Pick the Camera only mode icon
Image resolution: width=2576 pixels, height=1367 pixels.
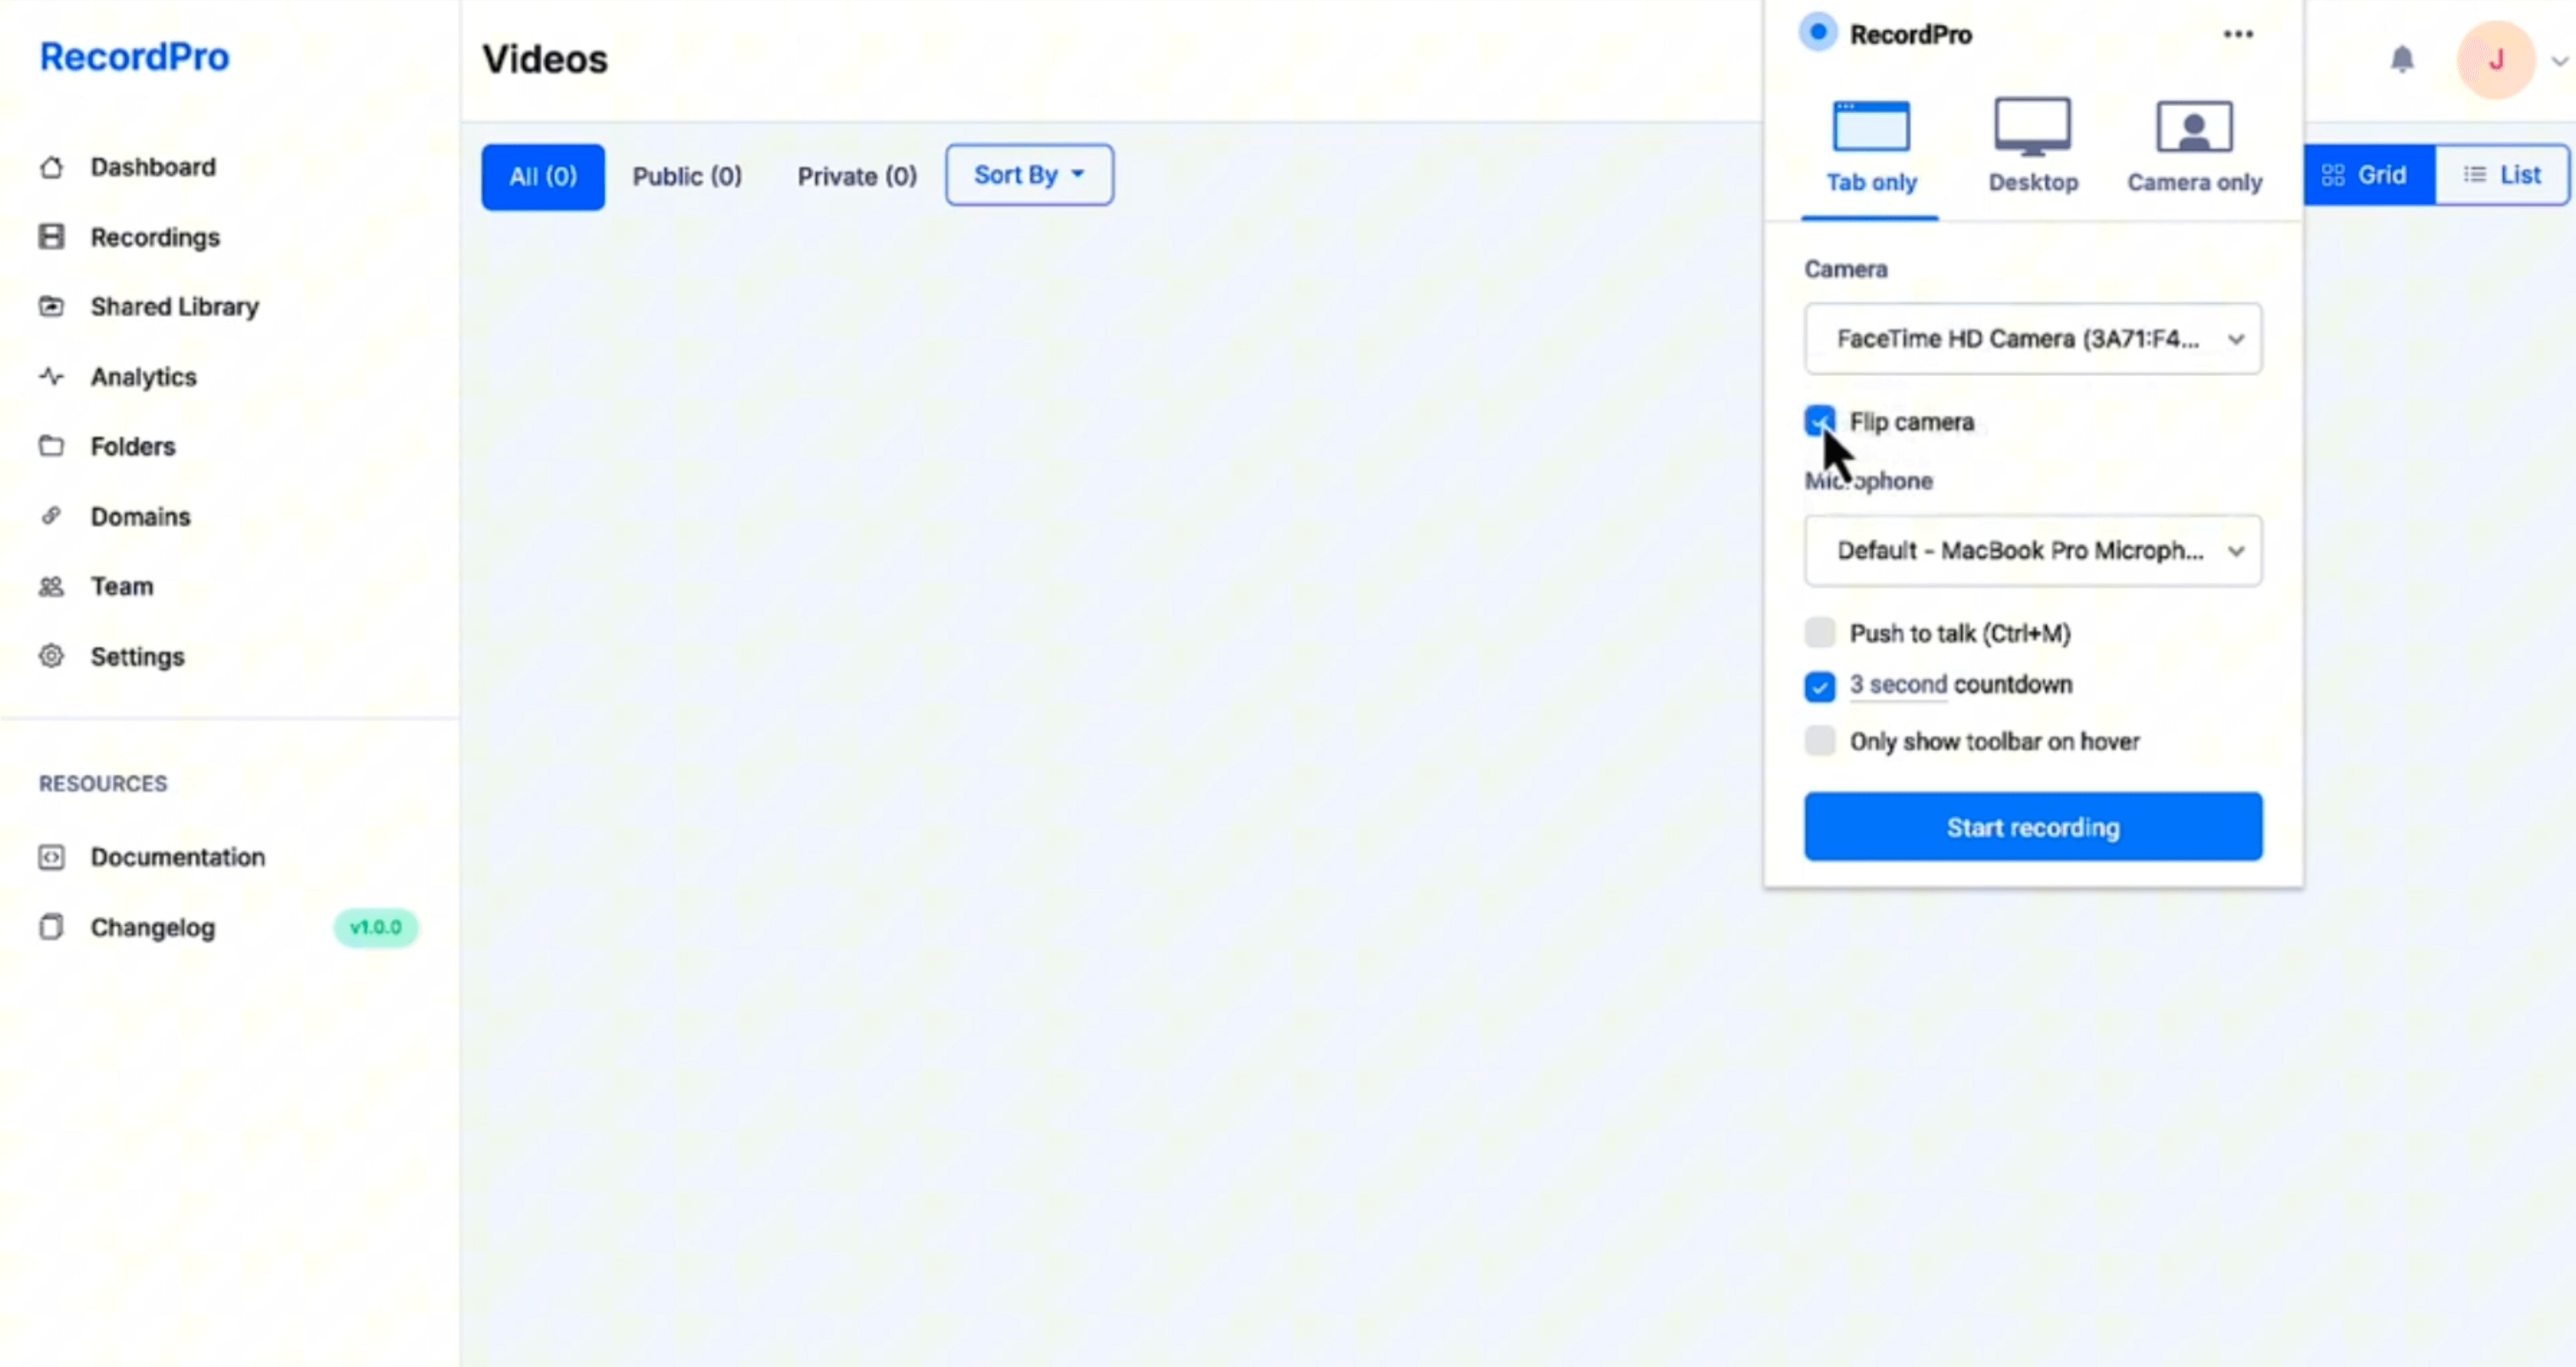pyautogui.click(x=2194, y=126)
